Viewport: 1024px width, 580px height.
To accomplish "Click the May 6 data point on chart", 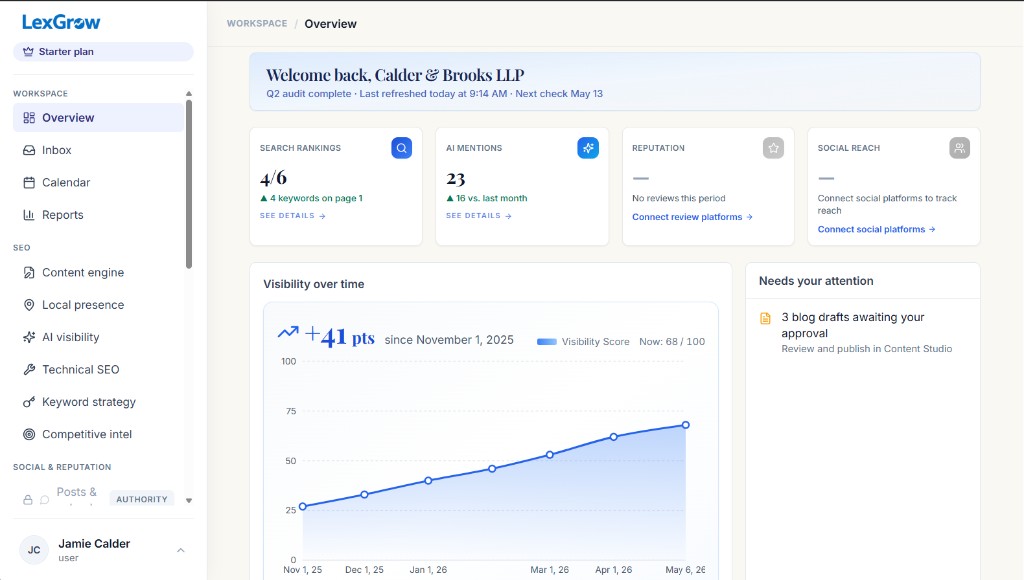I will pos(686,425).
